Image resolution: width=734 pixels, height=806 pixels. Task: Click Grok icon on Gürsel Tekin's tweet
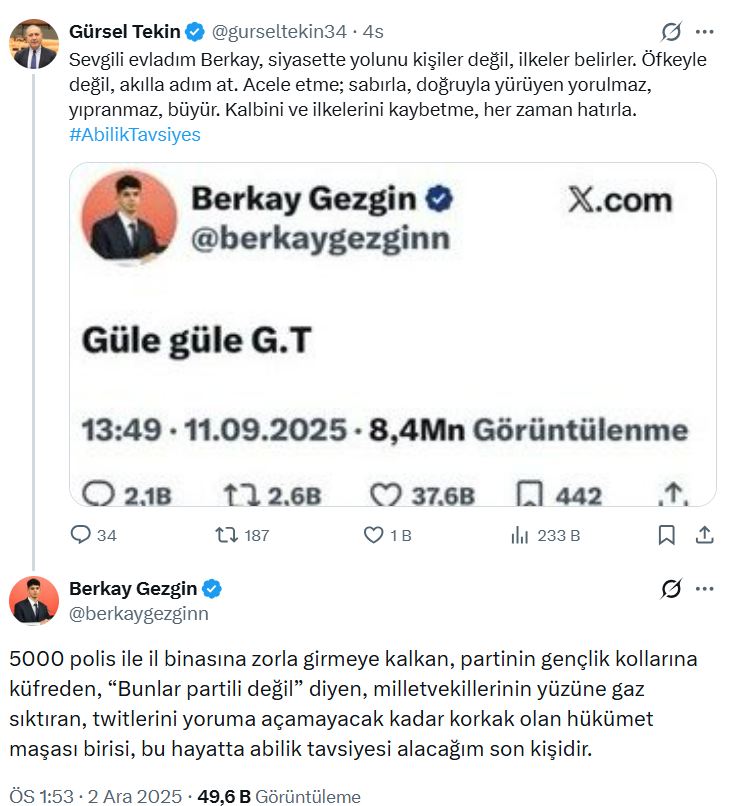tap(671, 32)
